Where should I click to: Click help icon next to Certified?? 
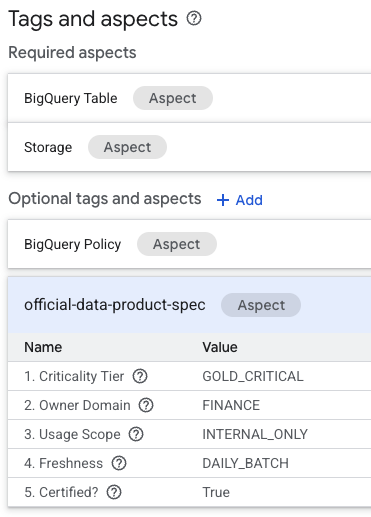[114, 492]
